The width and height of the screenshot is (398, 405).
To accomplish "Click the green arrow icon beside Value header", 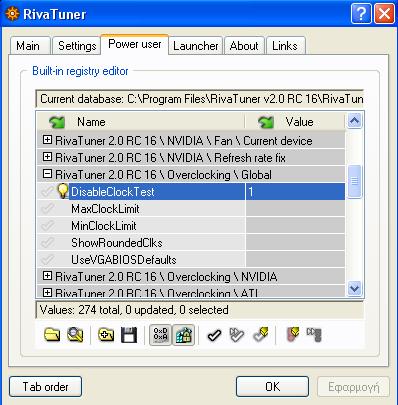I will tap(266, 122).
